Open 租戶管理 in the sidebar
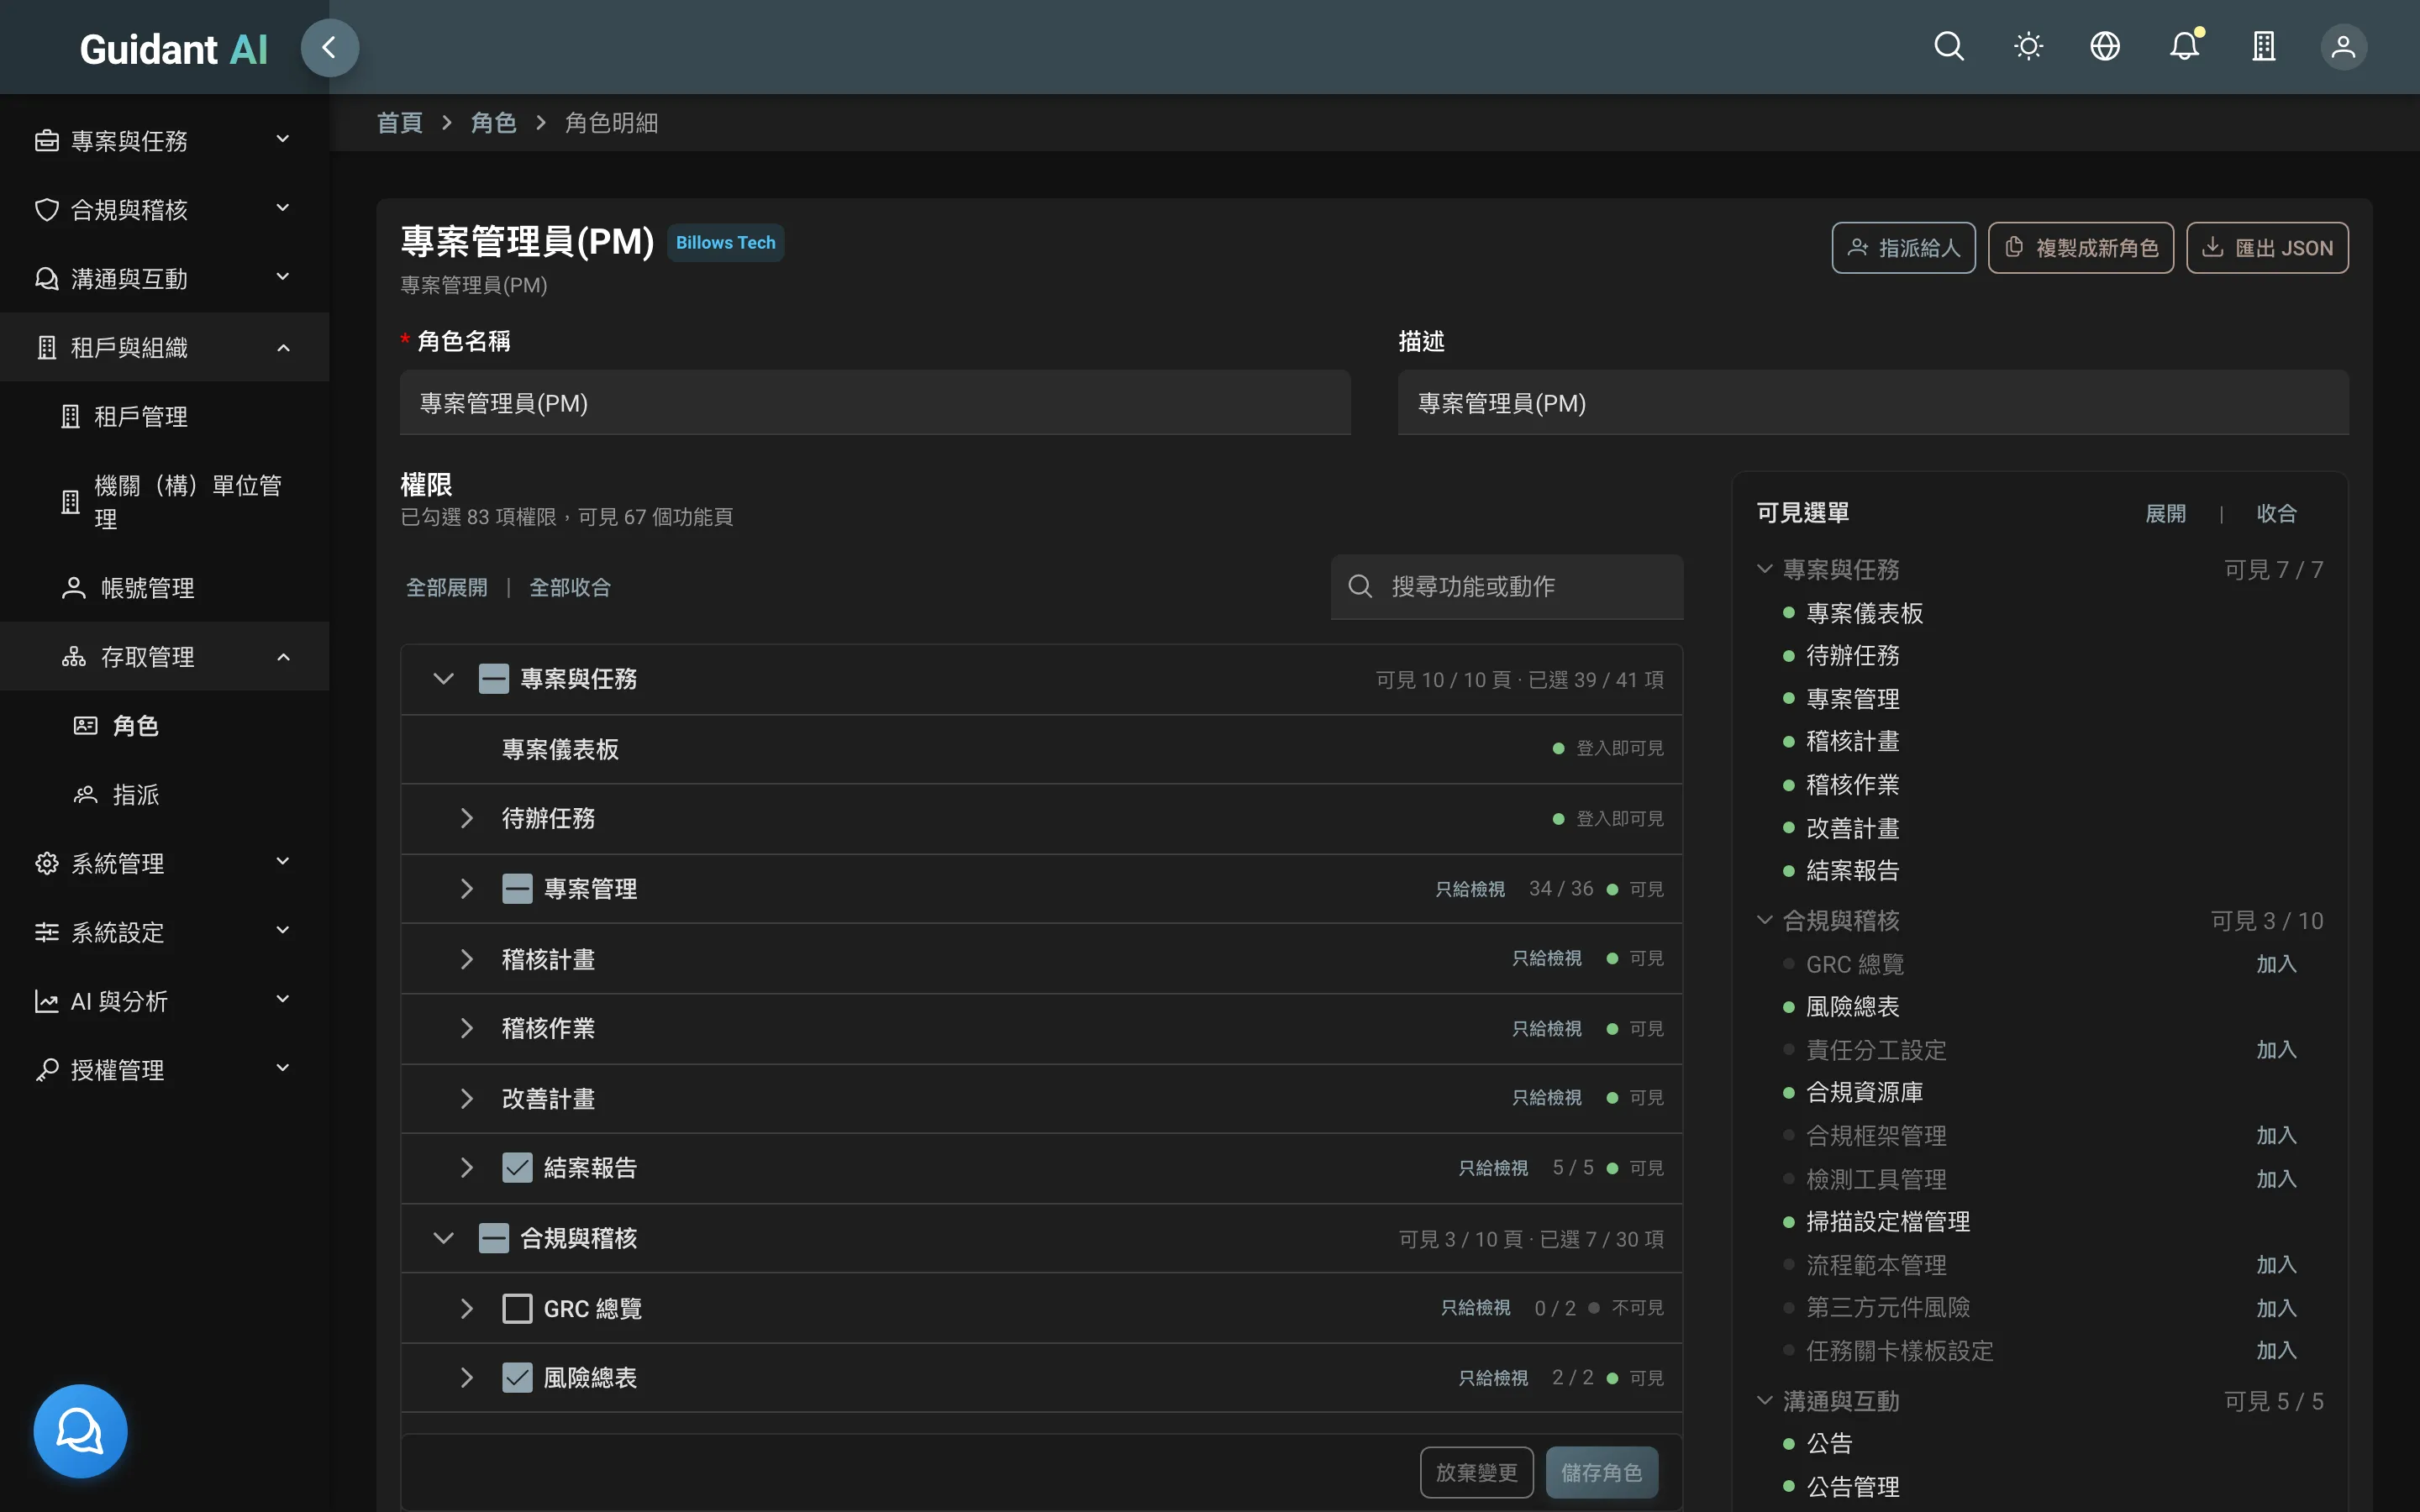This screenshot has height=1512, width=2420. tap(164, 417)
